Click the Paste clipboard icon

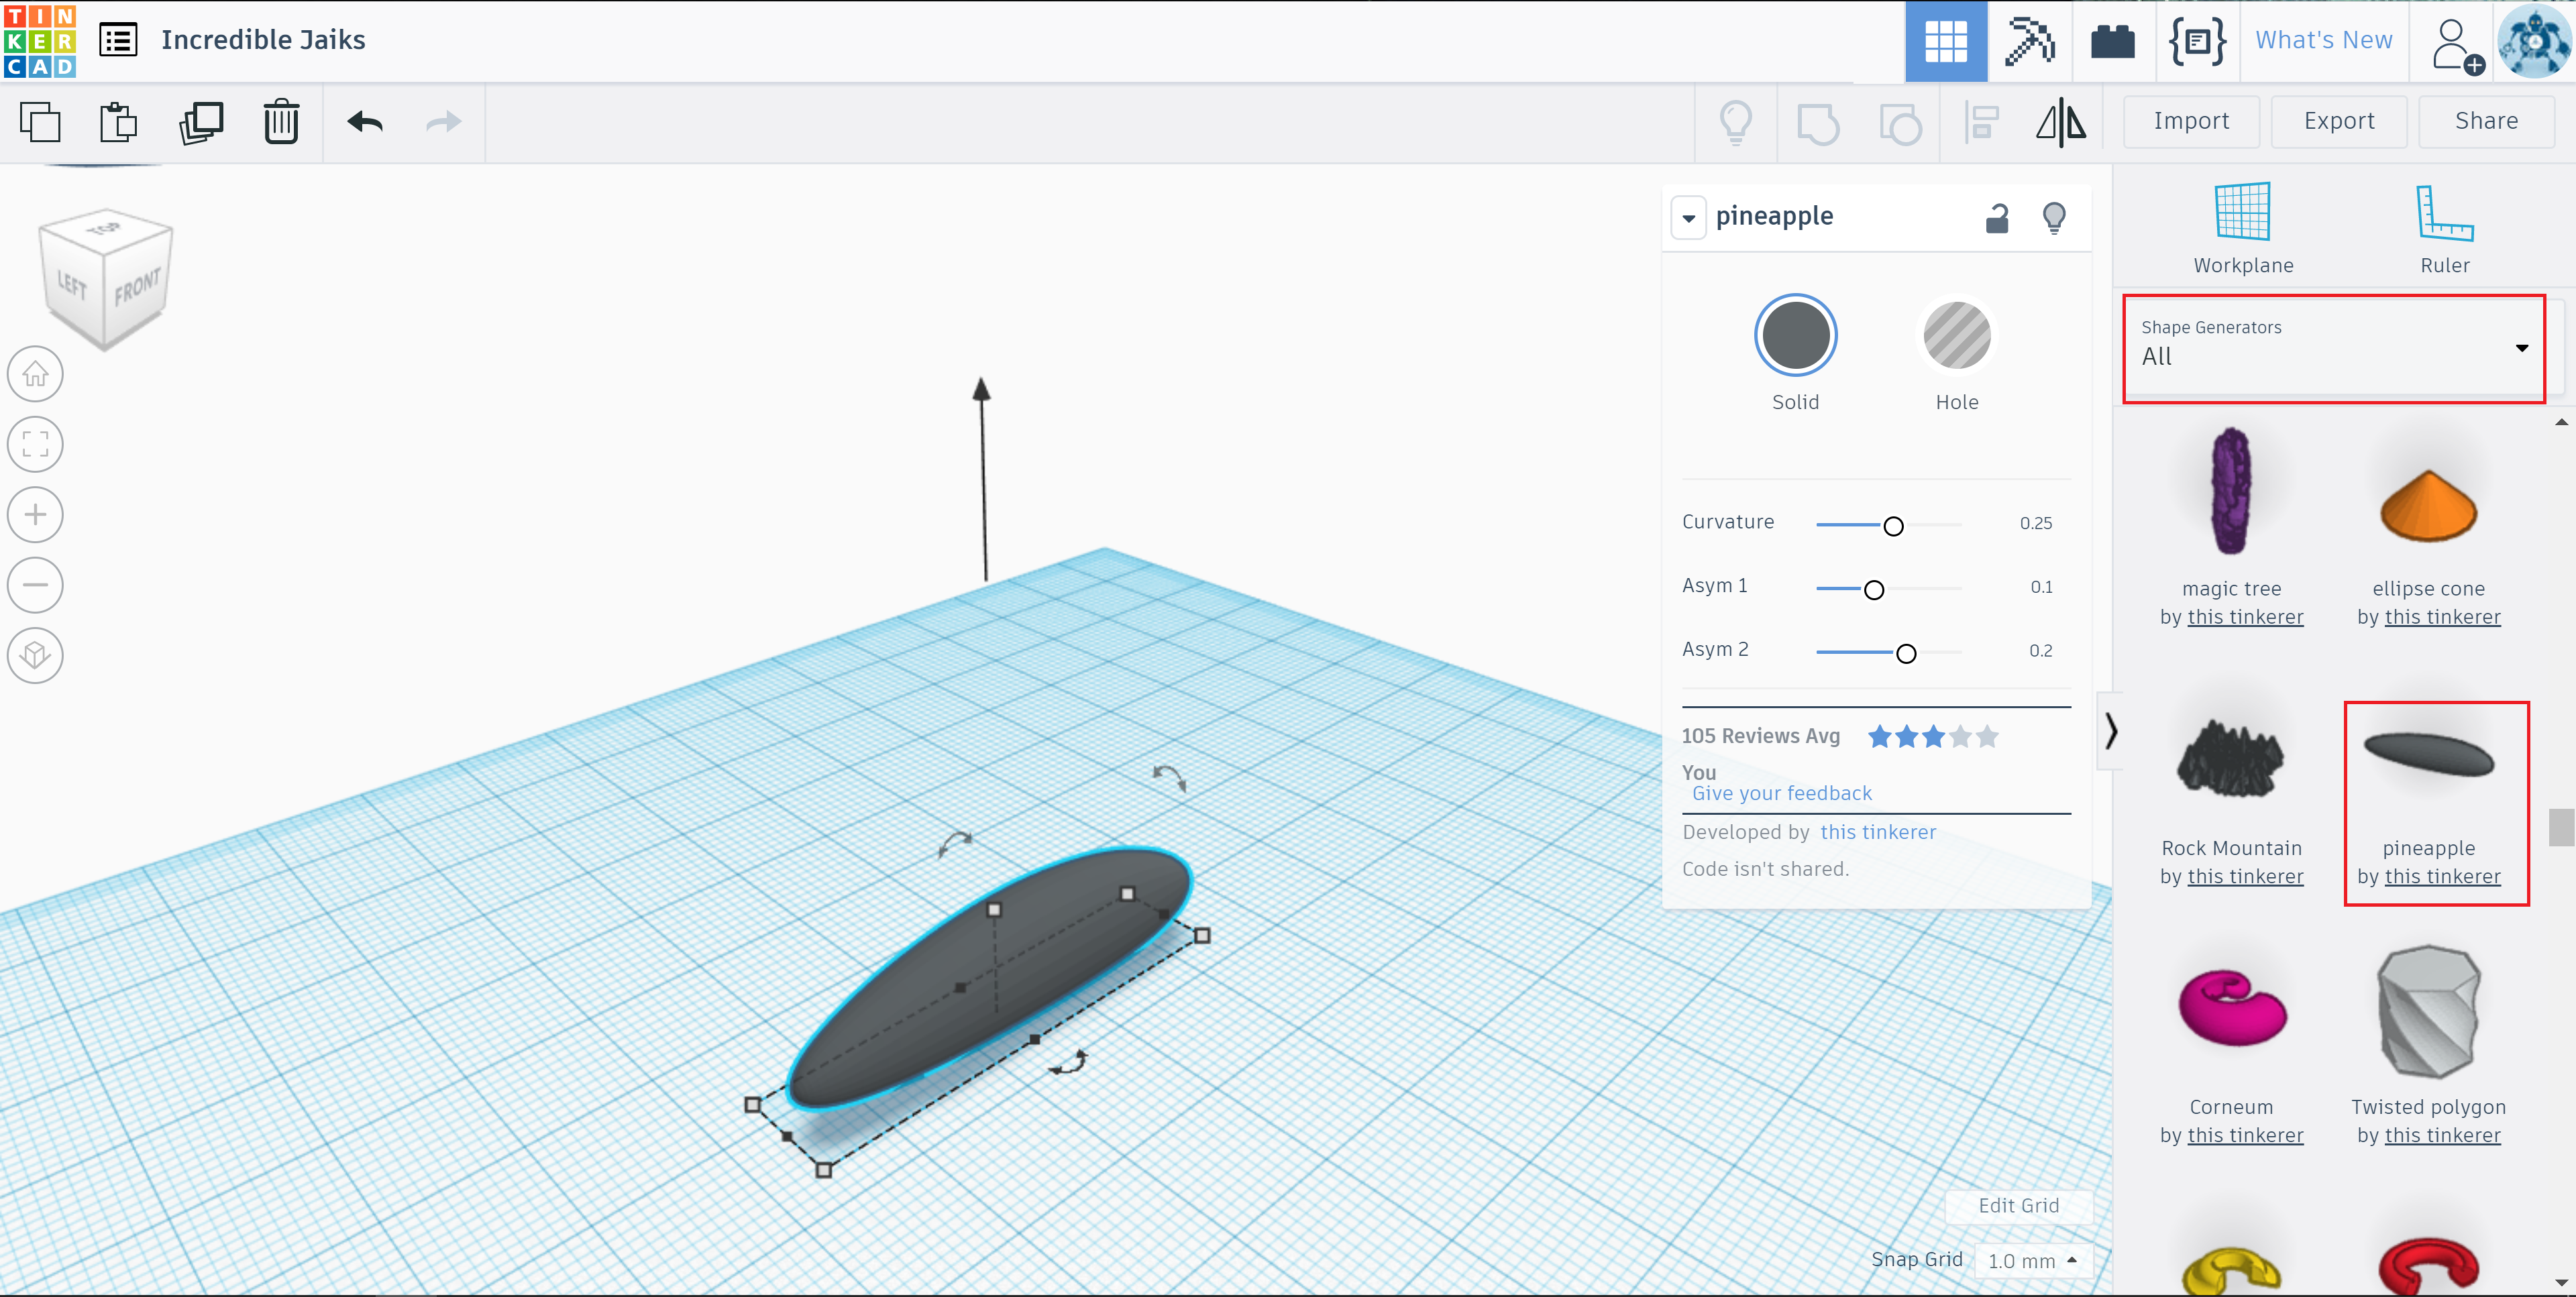point(119,122)
